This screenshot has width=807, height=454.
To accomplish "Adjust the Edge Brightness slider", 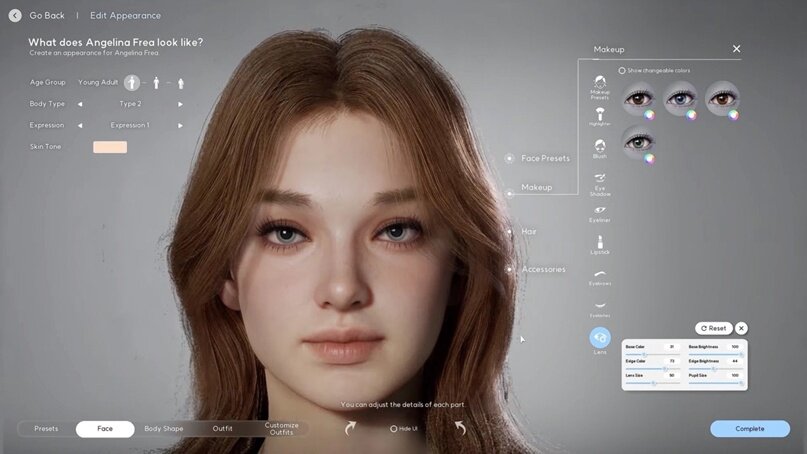I will (716, 369).
